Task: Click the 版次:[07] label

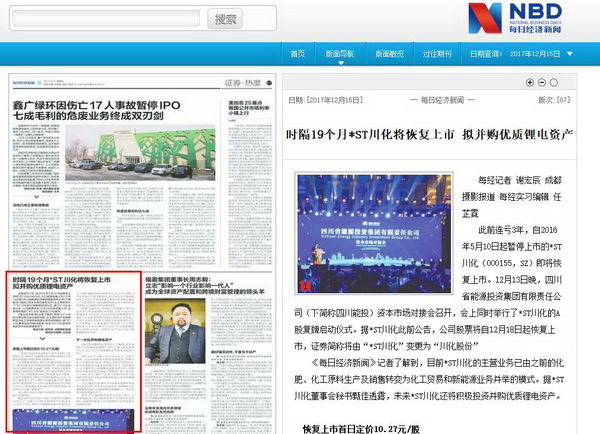Action: coord(554,100)
